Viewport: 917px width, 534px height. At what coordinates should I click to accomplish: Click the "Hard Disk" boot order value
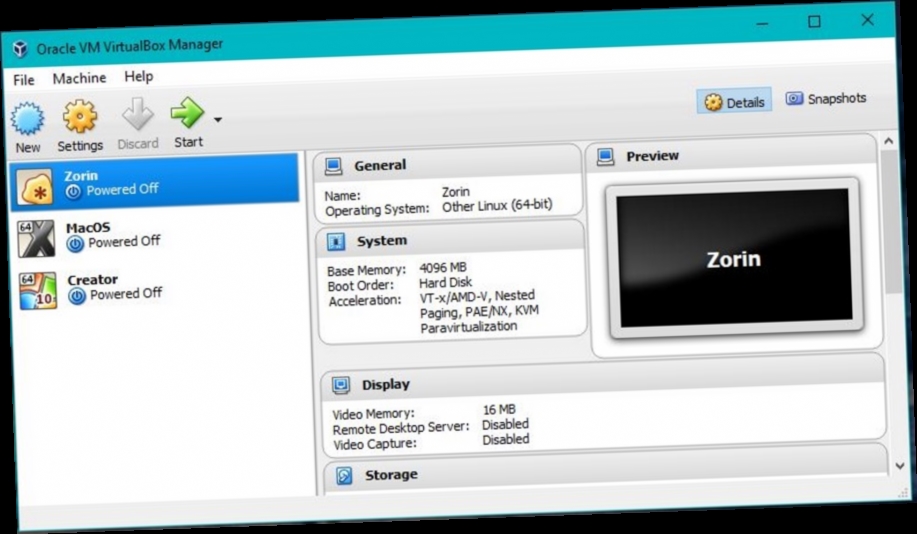click(x=445, y=283)
